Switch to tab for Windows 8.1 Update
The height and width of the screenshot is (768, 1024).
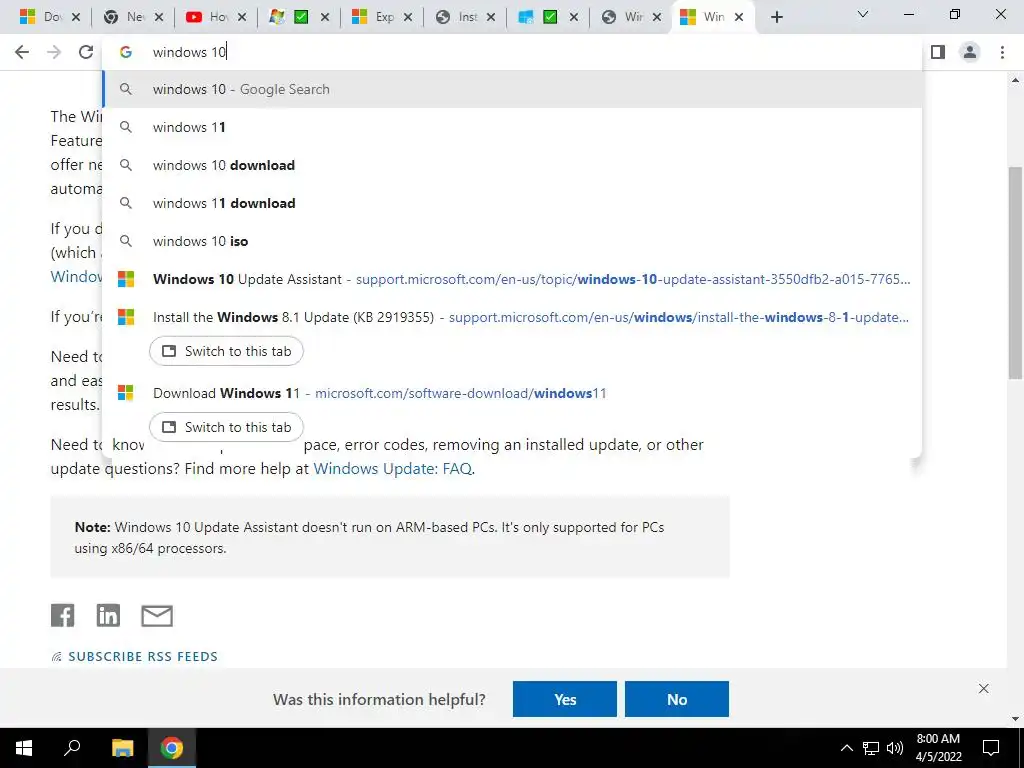click(226, 351)
